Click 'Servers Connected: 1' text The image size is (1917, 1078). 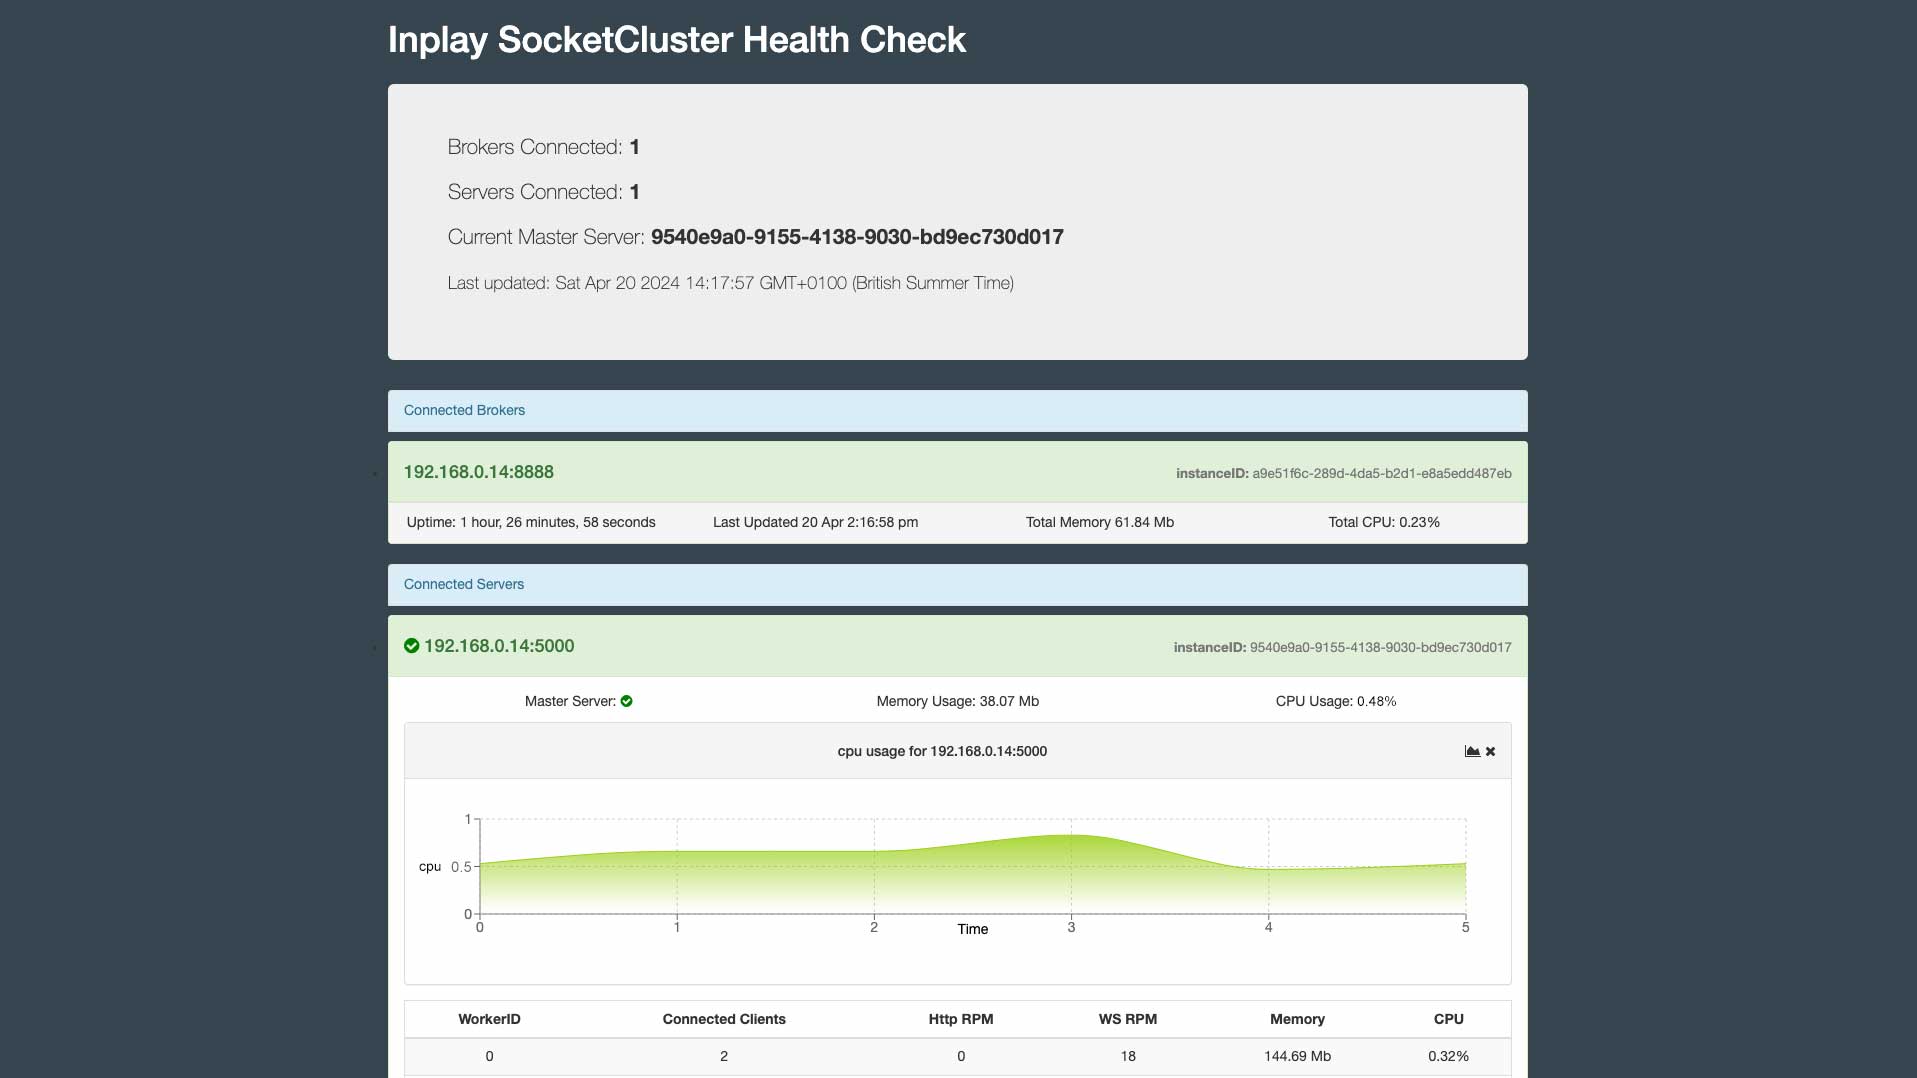(544, 192)
